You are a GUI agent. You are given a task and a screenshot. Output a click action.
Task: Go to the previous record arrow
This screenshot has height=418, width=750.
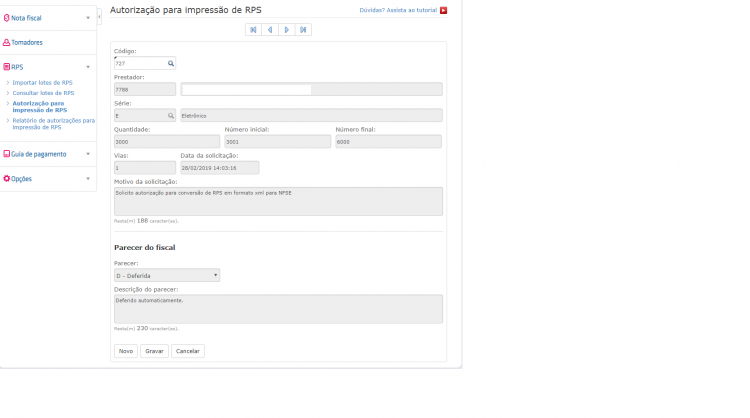270,30
